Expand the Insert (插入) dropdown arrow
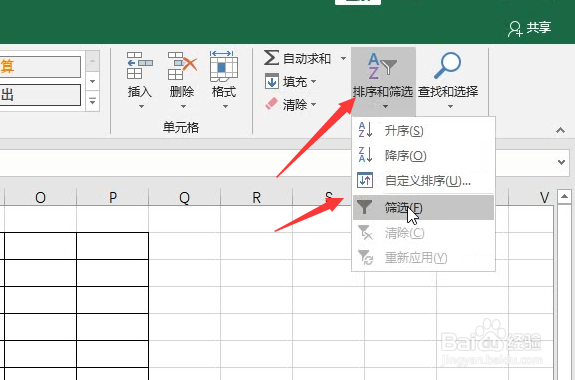Screen dimensions: 575x380 coord(141,107)
